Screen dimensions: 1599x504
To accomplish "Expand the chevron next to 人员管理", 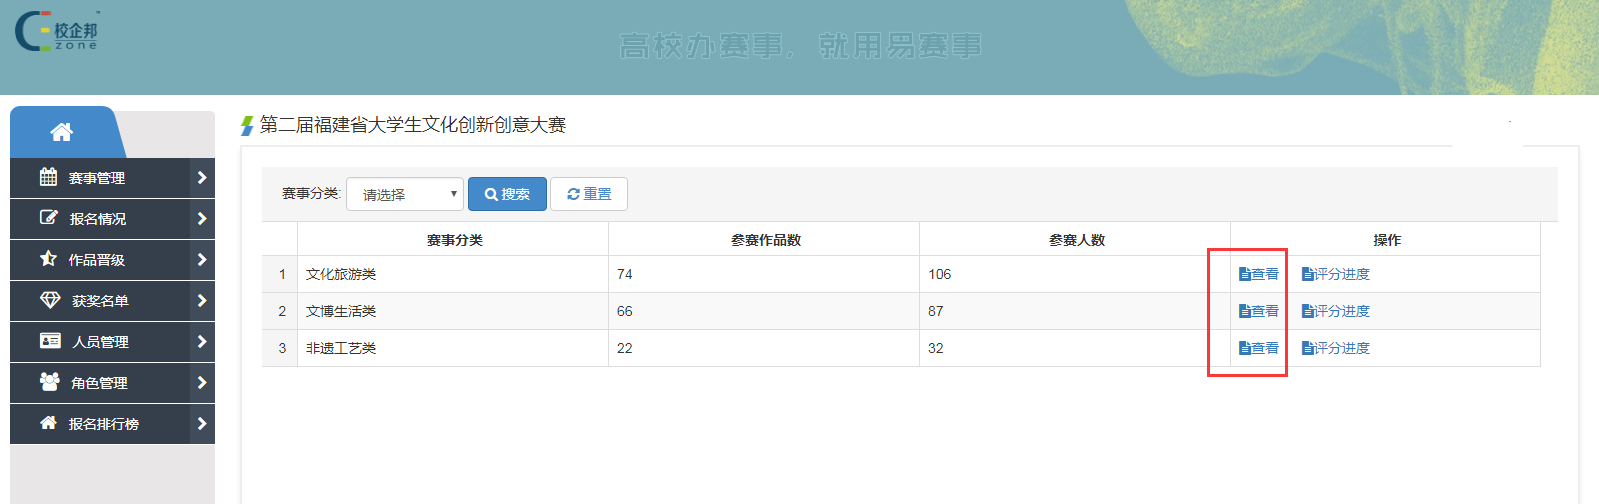I will pos(202,342).
